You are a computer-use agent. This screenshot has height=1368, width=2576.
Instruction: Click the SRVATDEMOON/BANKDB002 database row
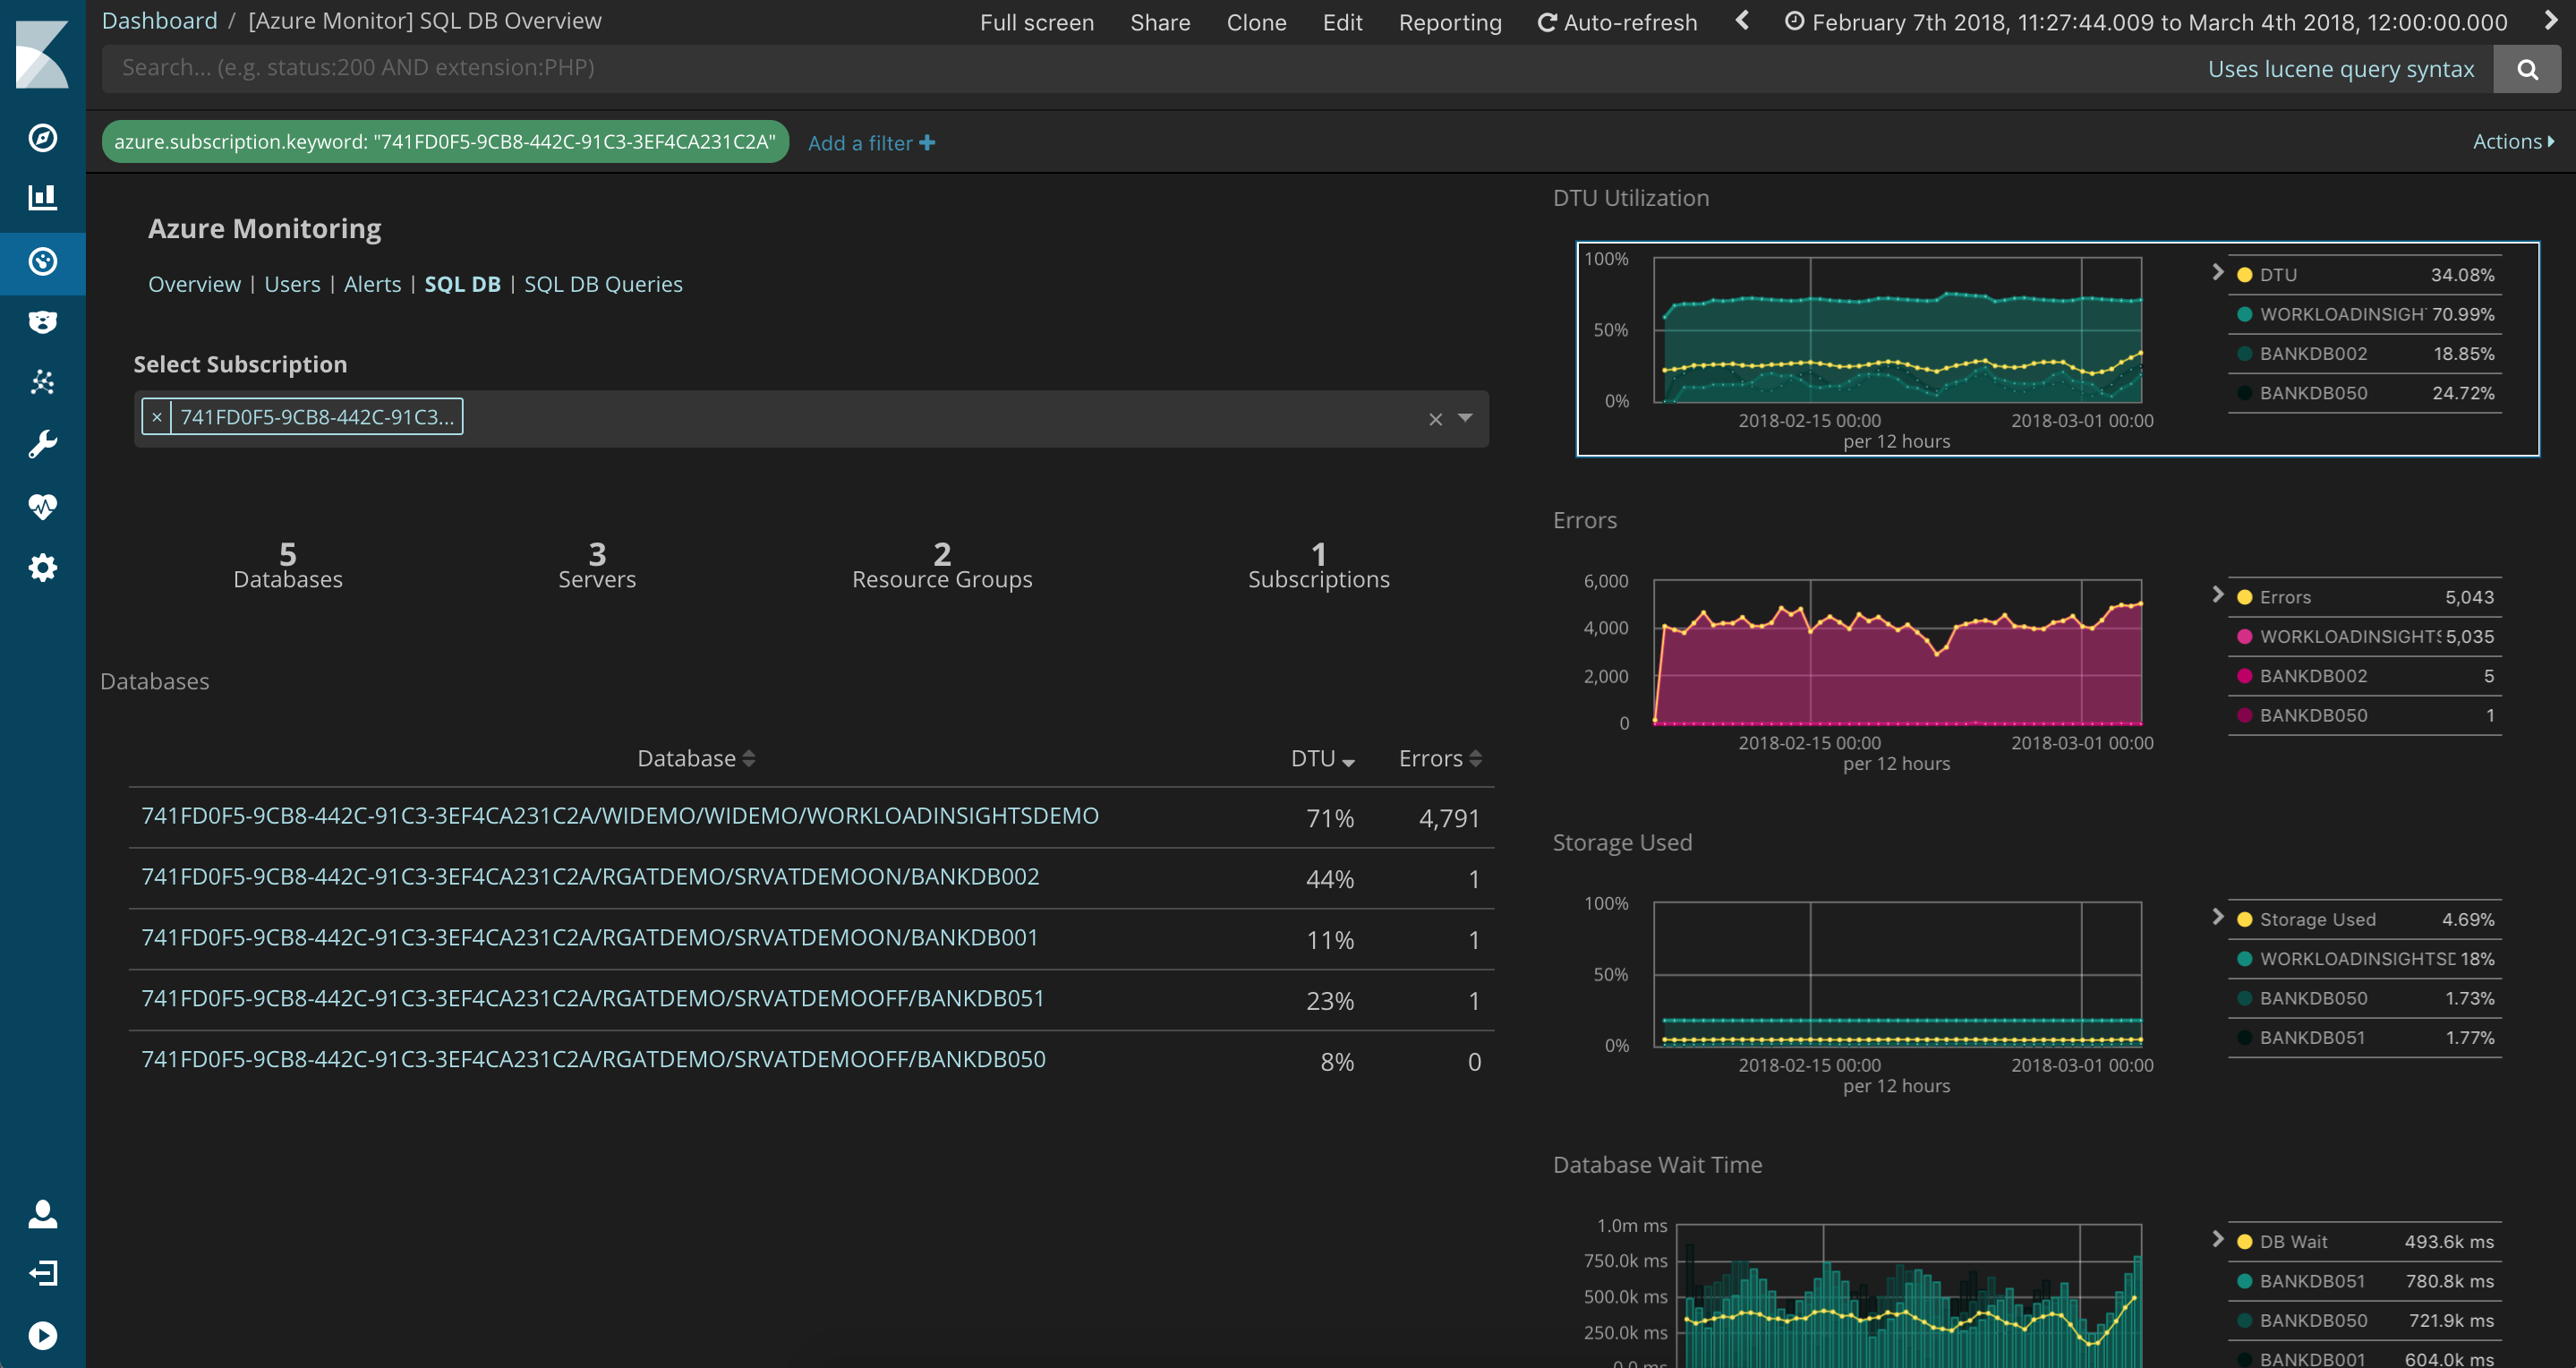[x=811, y=878]
